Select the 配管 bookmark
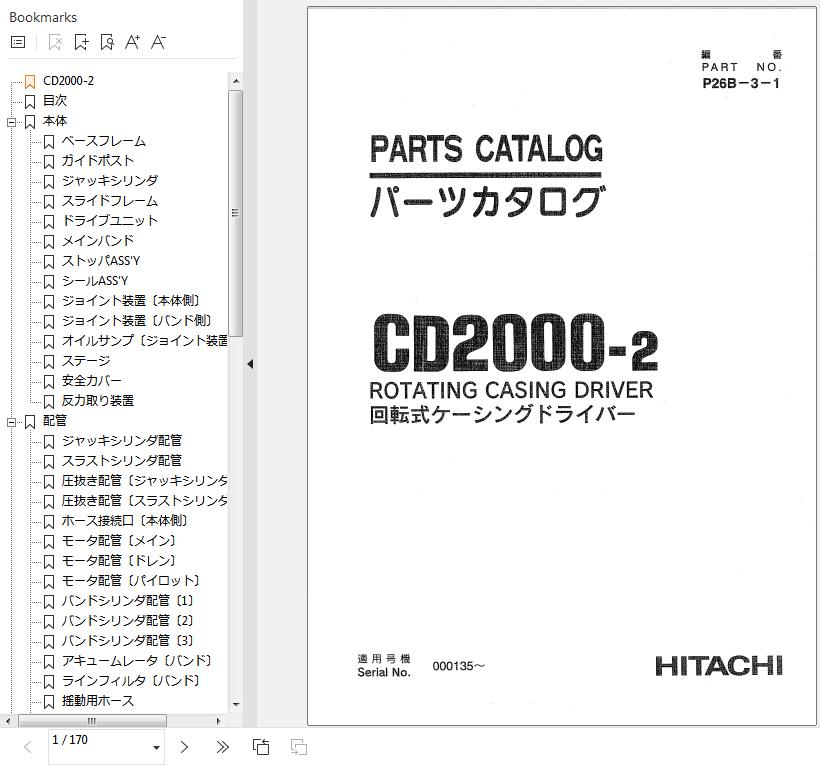 [55, 420]
